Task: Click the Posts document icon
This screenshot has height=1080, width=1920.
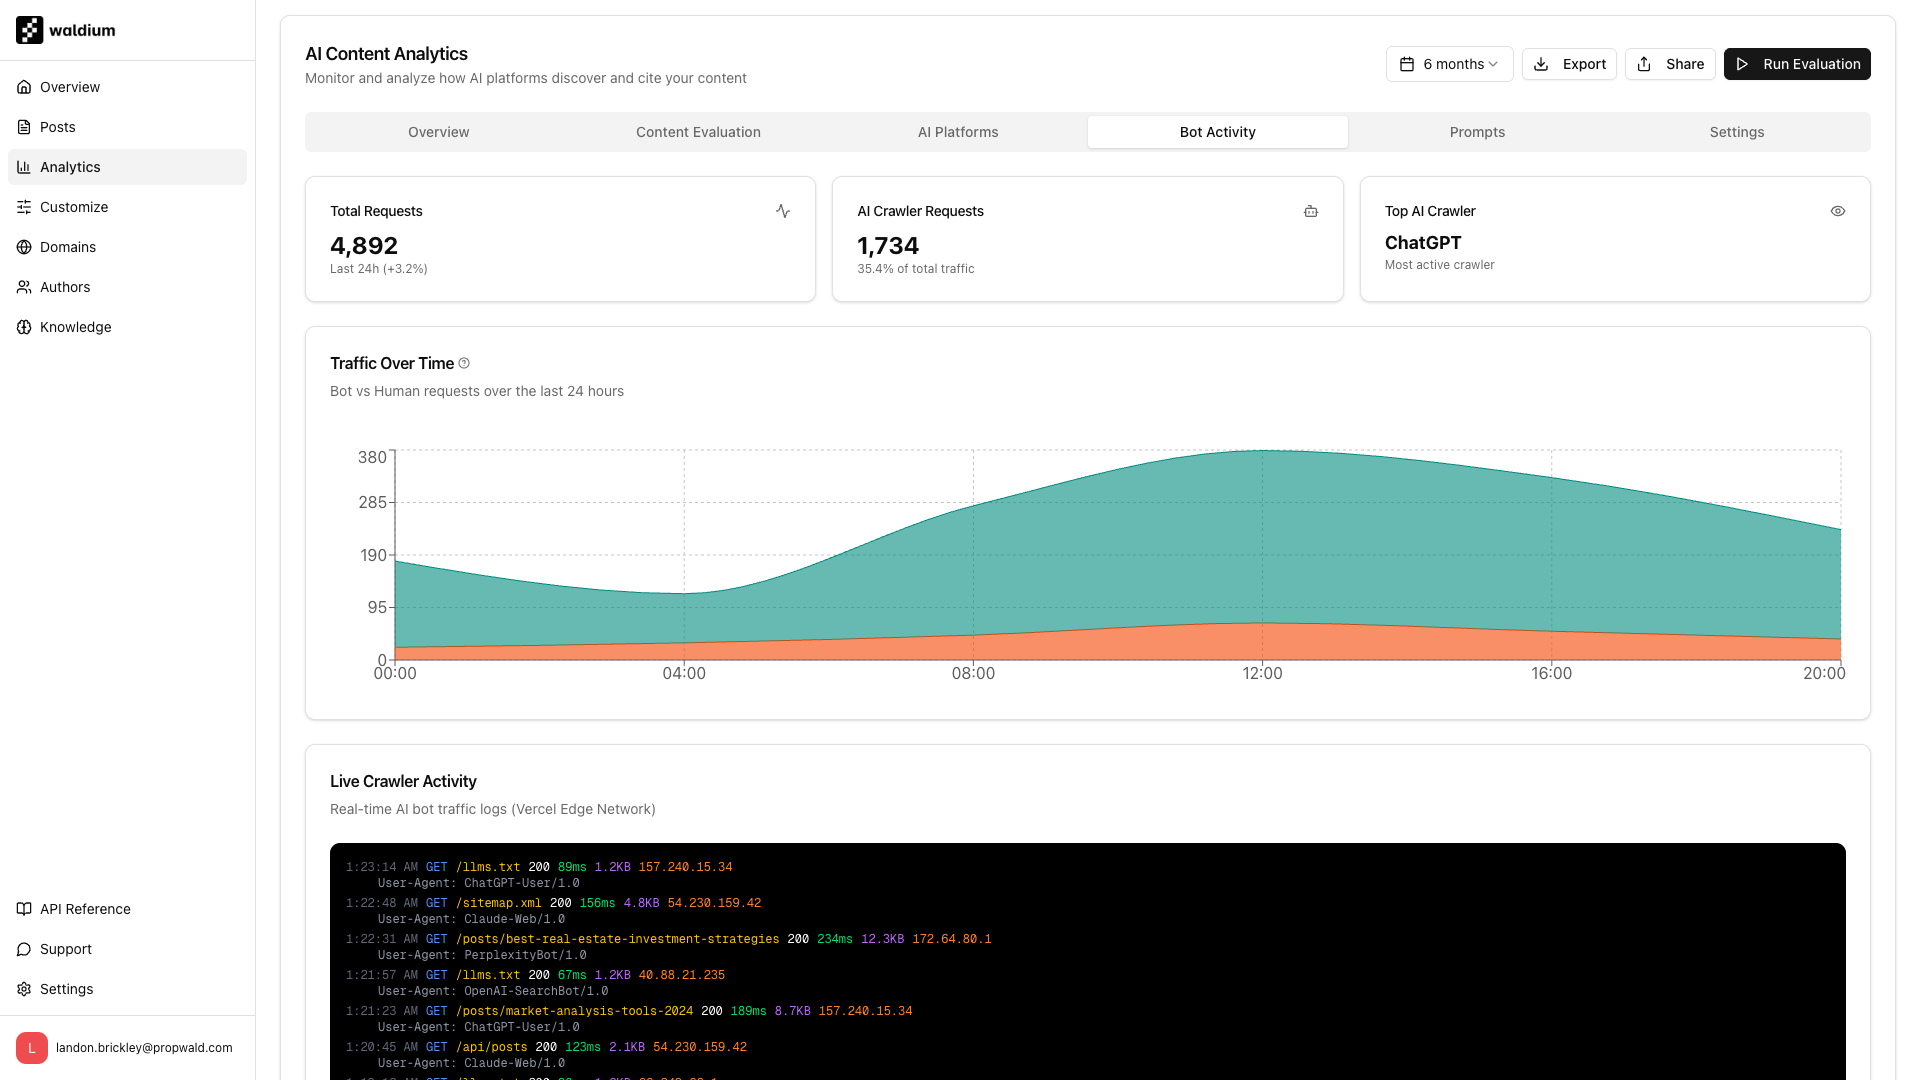Action: (24, 127)
